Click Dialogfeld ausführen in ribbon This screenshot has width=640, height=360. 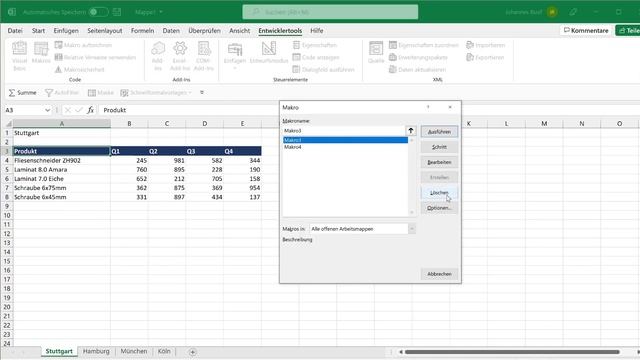(324, 69)
